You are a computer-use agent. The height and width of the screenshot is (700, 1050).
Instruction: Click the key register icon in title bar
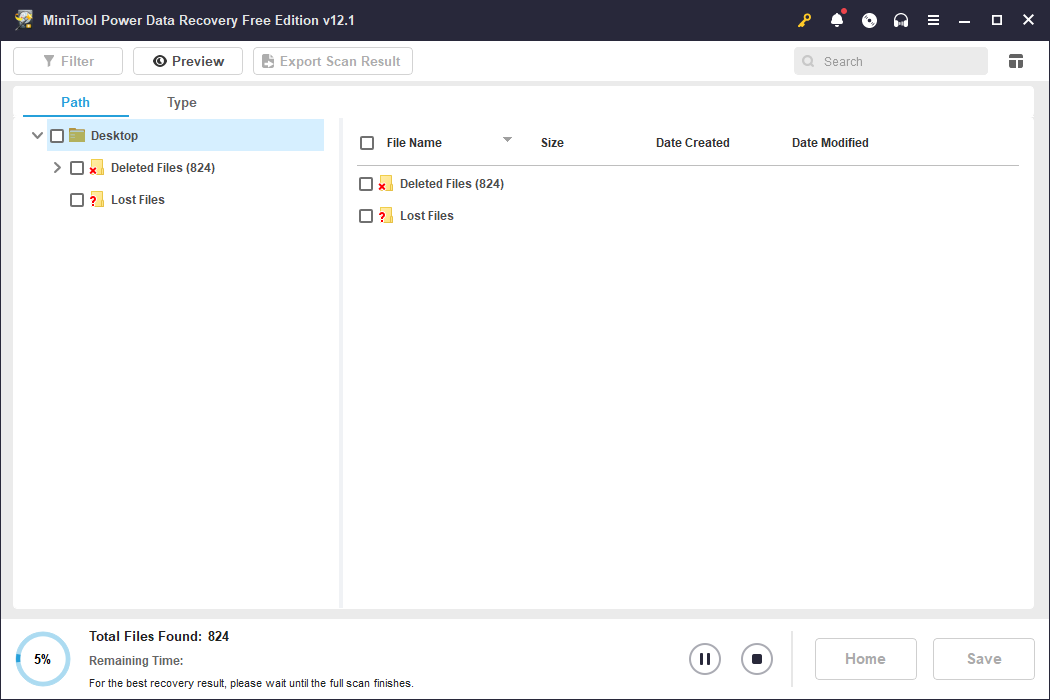tap(804, 20)
